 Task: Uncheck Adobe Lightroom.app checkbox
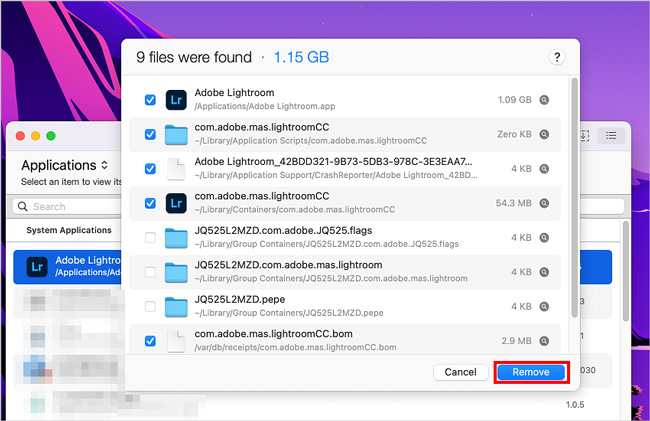pos(150,100)
